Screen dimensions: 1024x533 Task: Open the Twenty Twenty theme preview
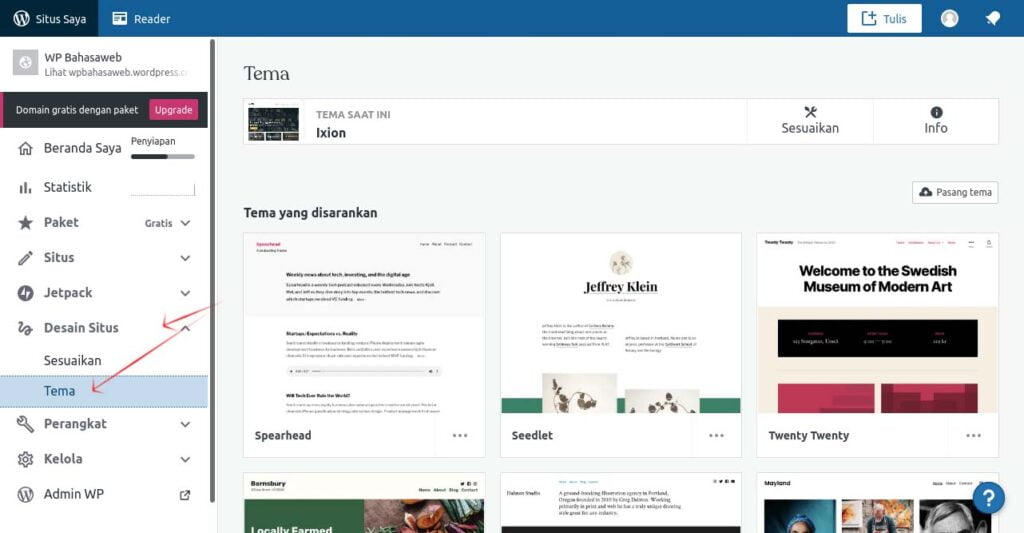click(878, 323)
